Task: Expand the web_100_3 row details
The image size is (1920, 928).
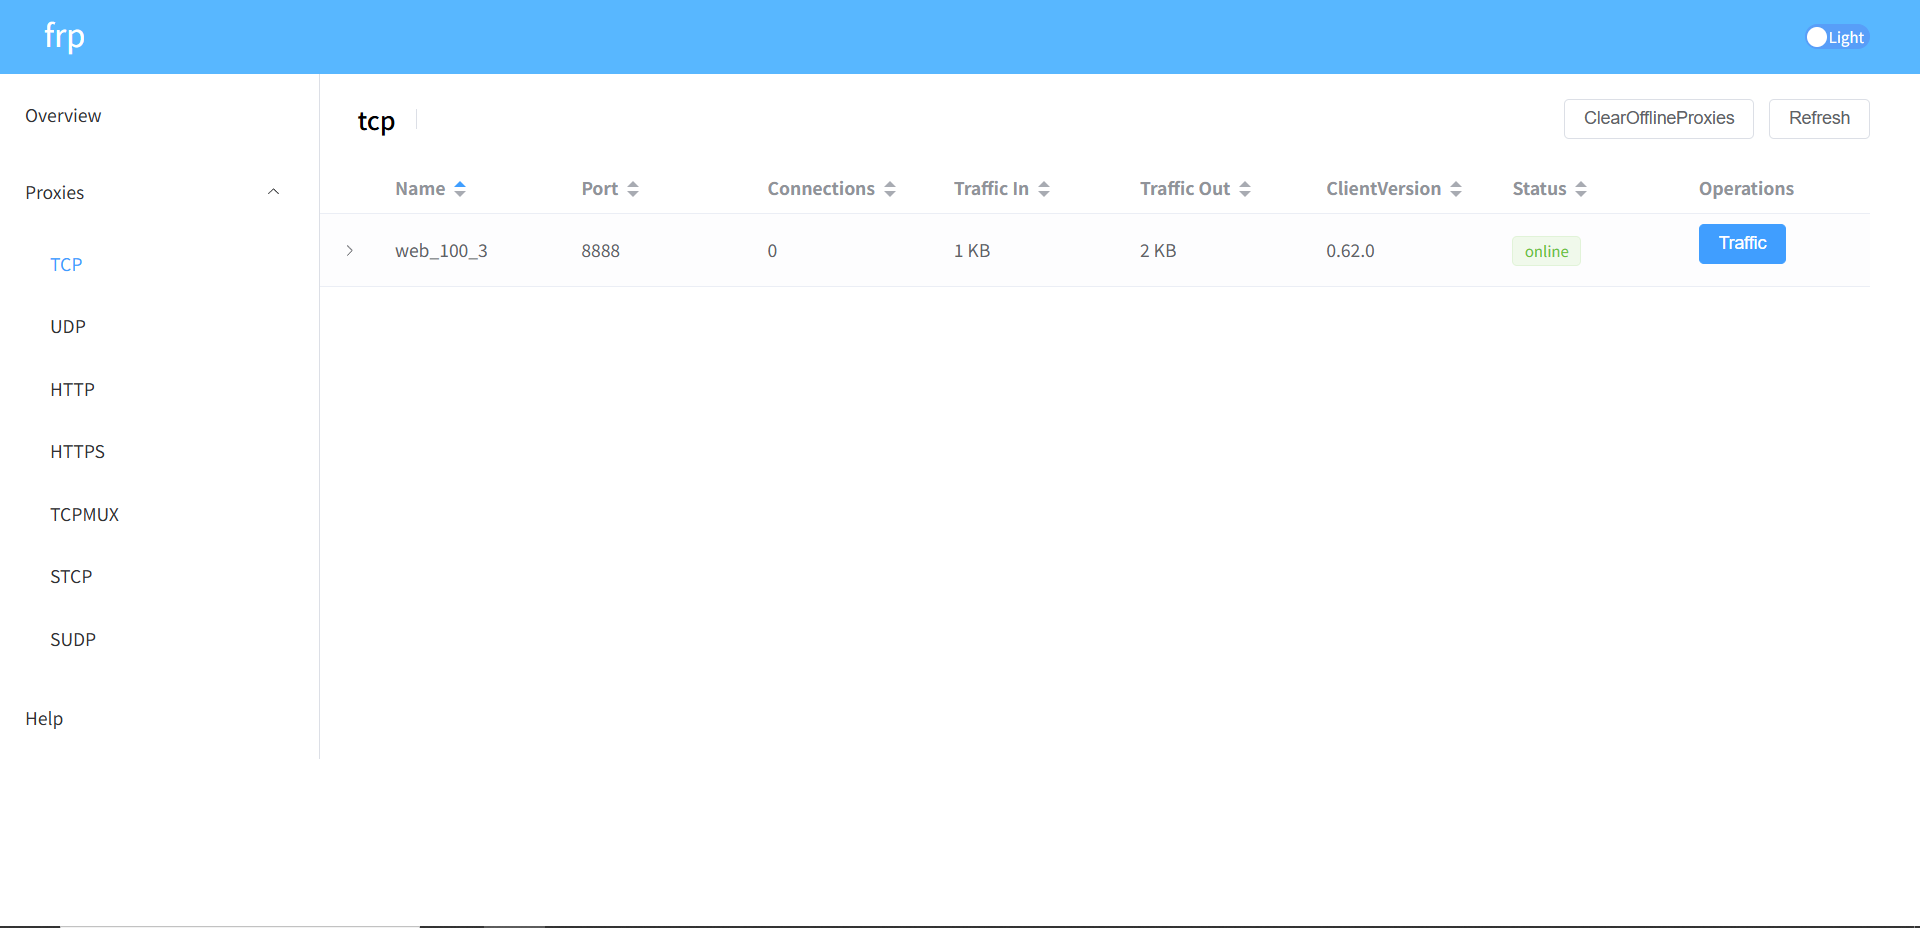Action: pos(349,251)
